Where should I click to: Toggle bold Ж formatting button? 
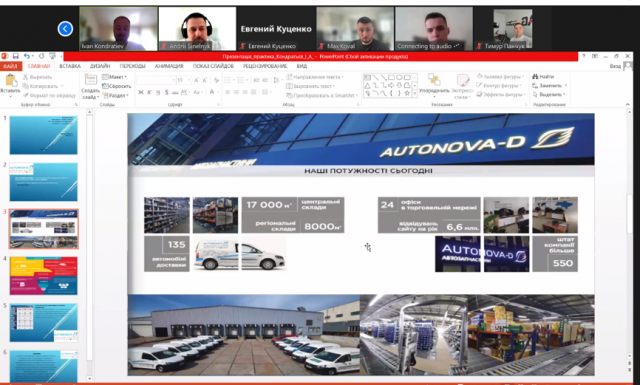[x=140, y=93]
